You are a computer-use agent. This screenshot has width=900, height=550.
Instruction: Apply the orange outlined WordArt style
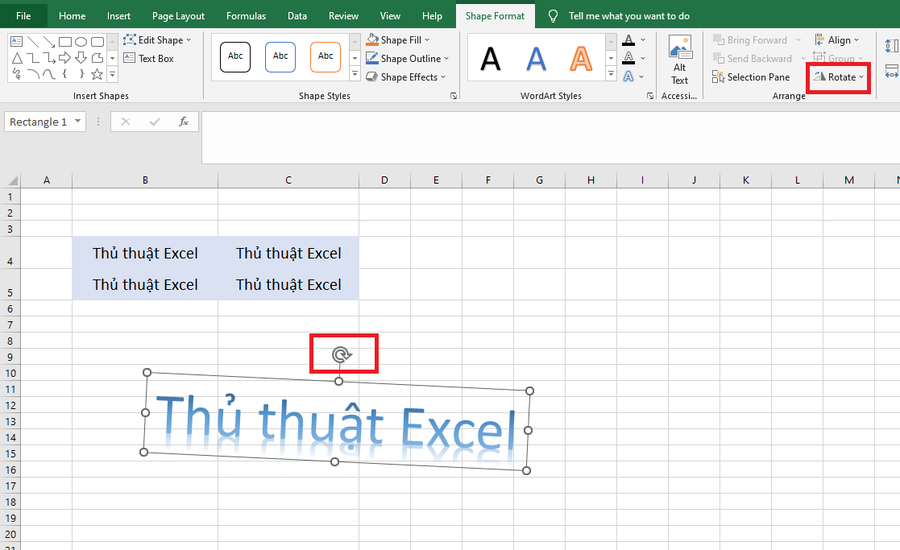[x=580, y=59]
